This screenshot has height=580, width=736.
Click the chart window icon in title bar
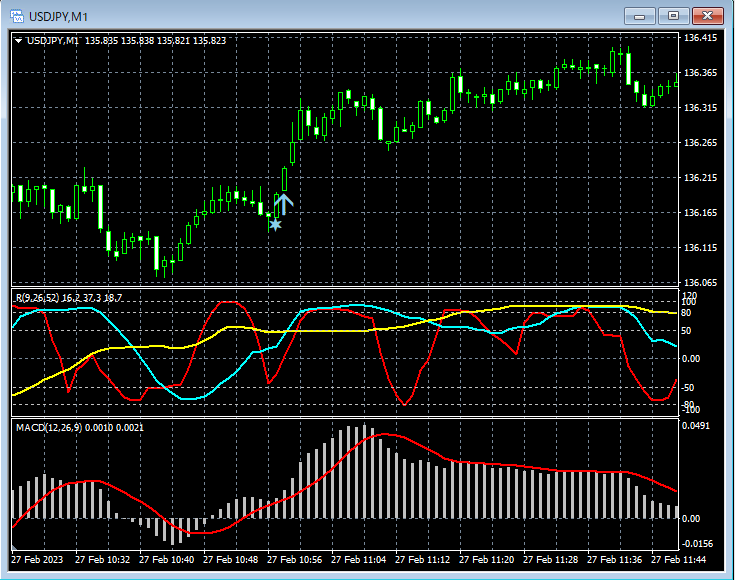(17, 16)
